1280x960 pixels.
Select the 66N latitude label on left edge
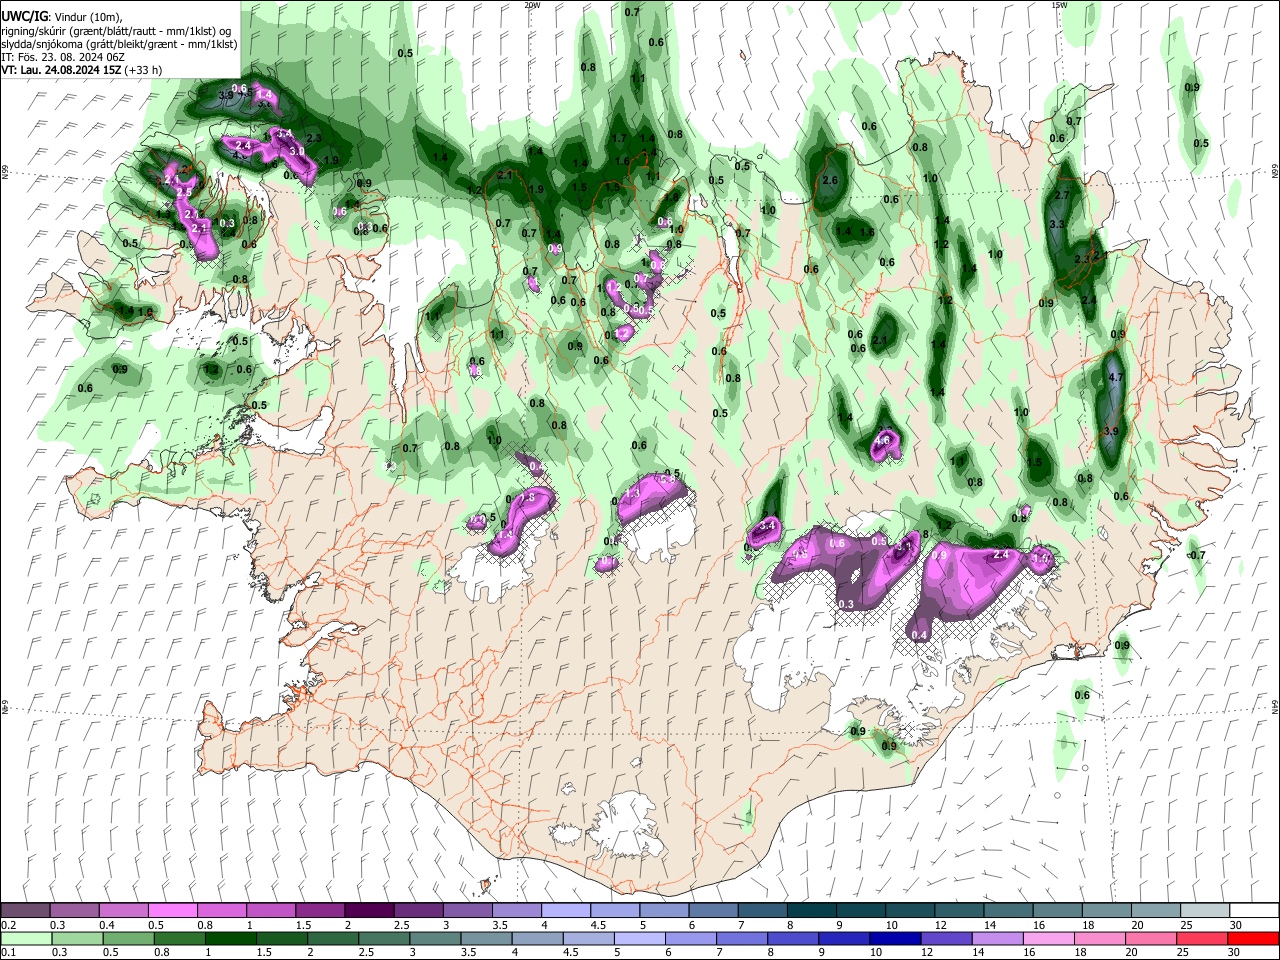click(5, 173)
